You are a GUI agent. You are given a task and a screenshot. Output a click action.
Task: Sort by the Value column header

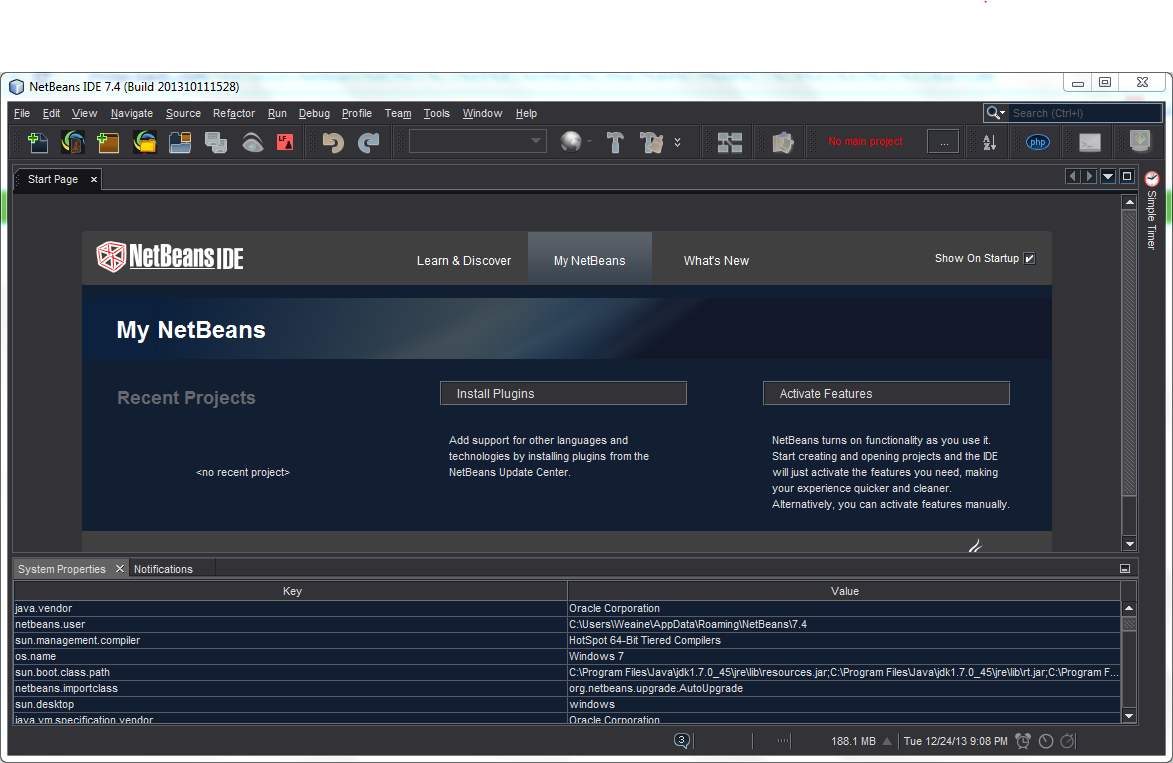(x=844, y=591)
